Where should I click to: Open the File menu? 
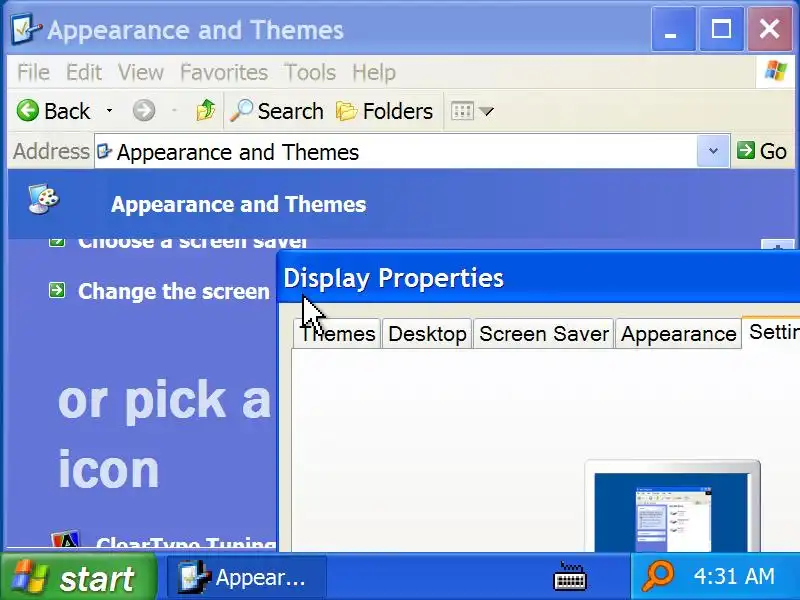pyautogui.click(x=33, y=72)
